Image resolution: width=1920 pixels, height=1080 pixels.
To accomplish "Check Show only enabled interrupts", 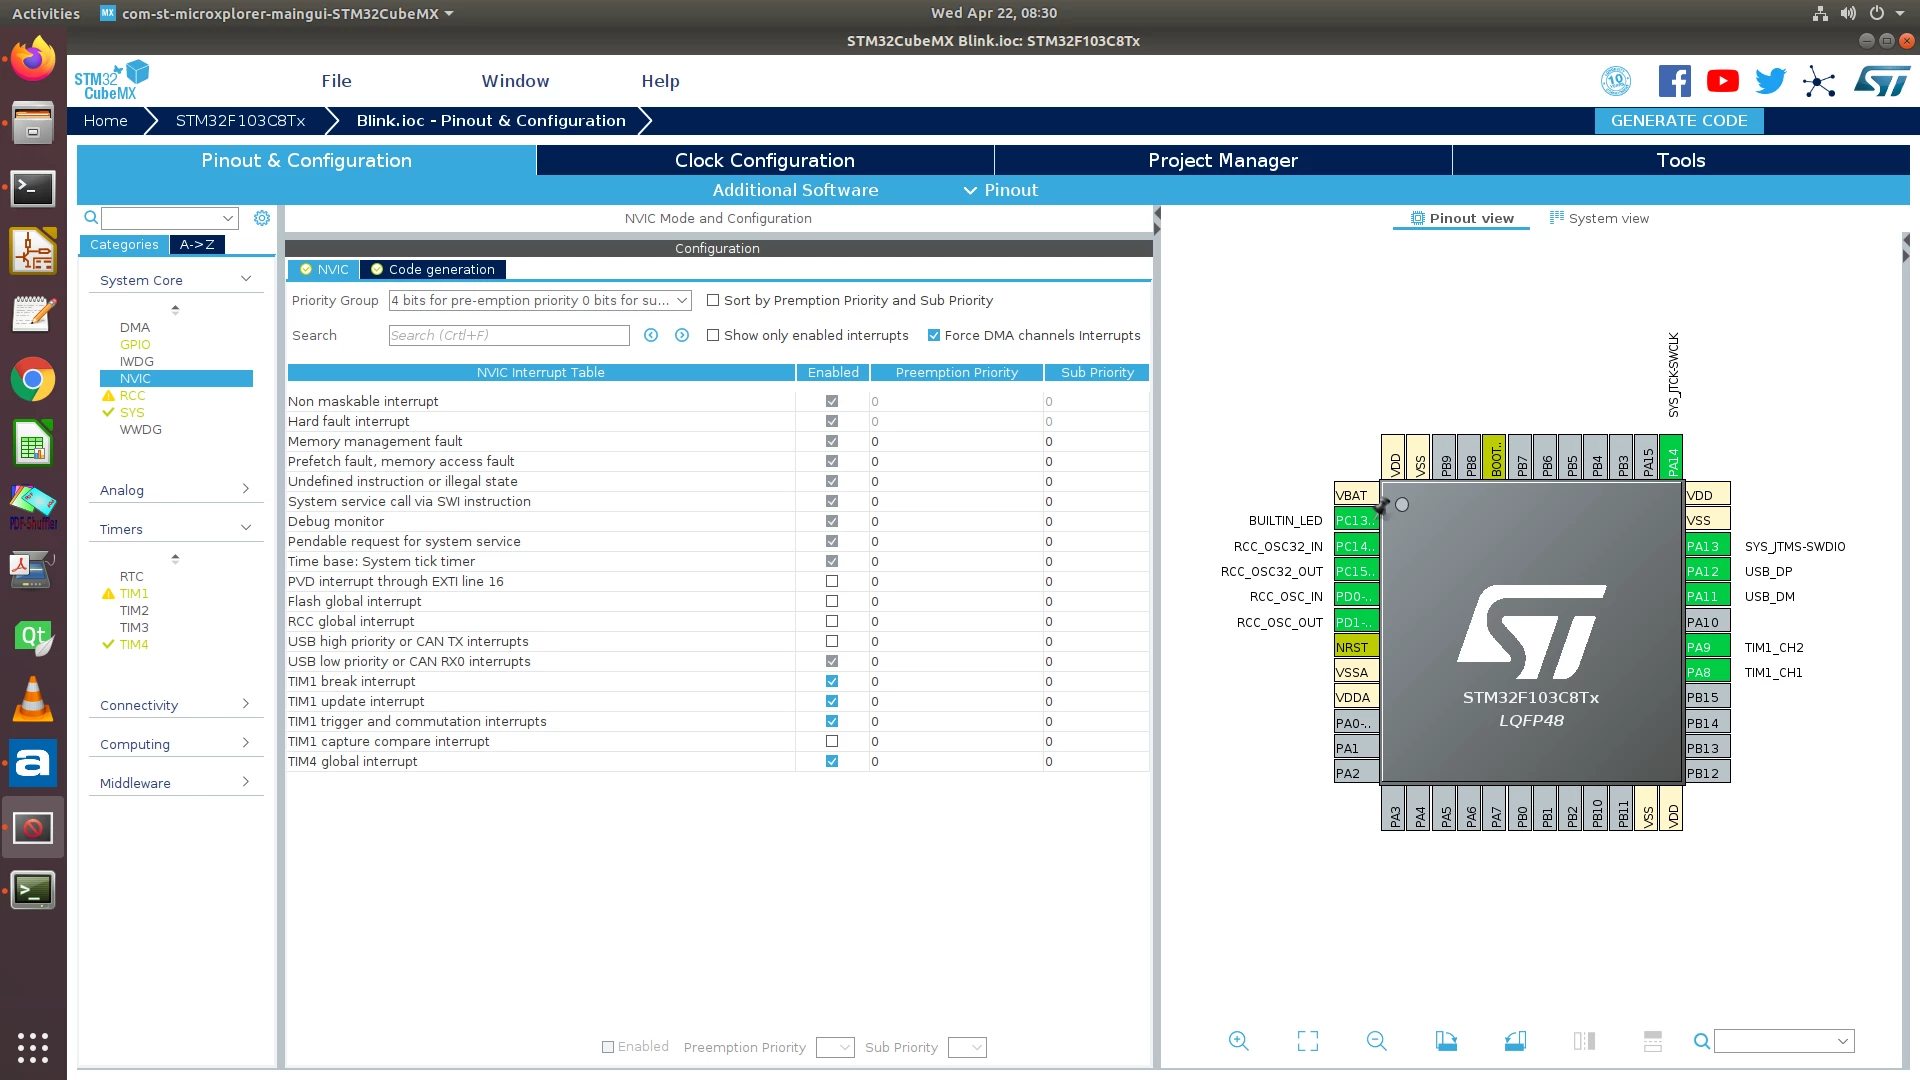I will point(713,335).
